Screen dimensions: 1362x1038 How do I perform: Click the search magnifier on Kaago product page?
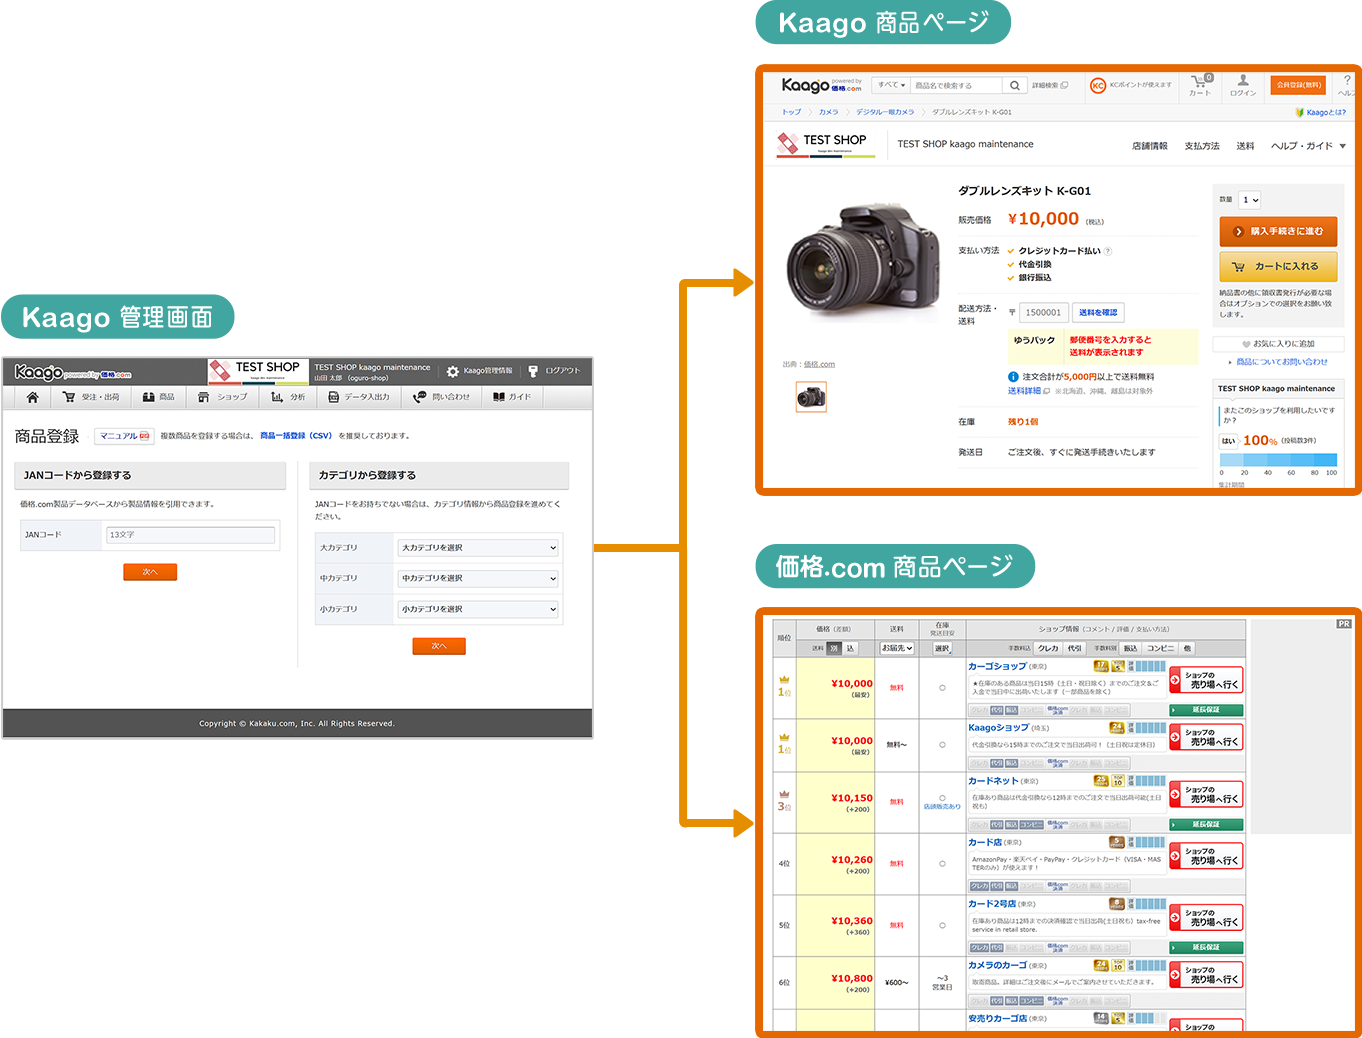pos(1014,86)
